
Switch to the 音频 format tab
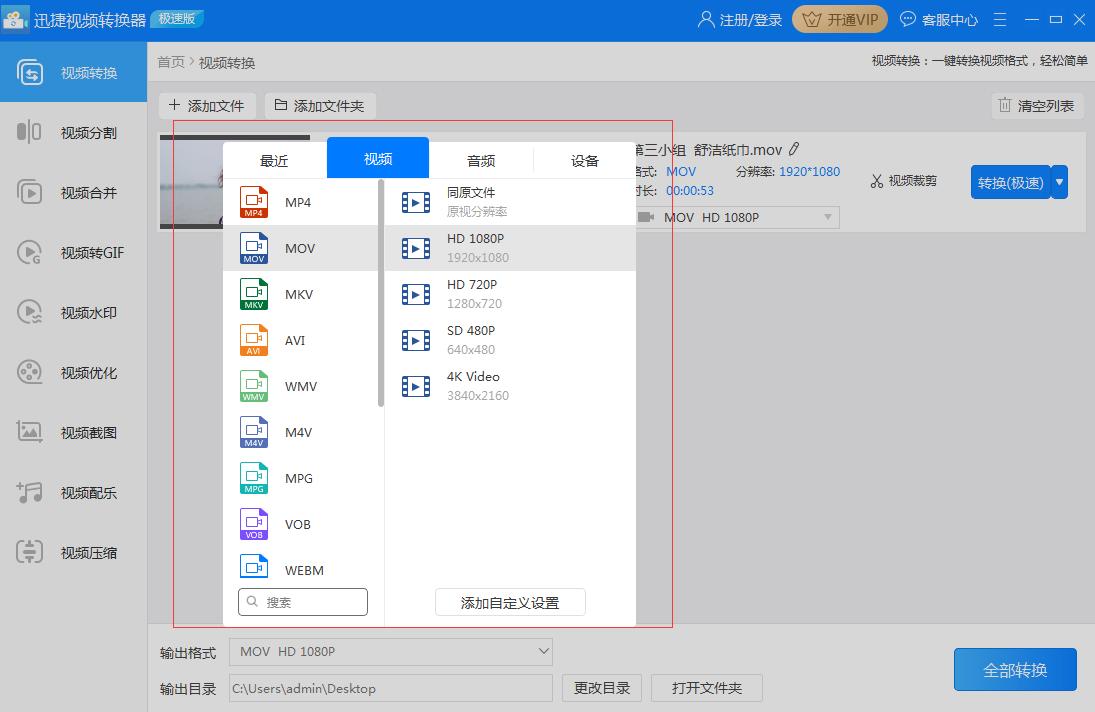(480, 158)
